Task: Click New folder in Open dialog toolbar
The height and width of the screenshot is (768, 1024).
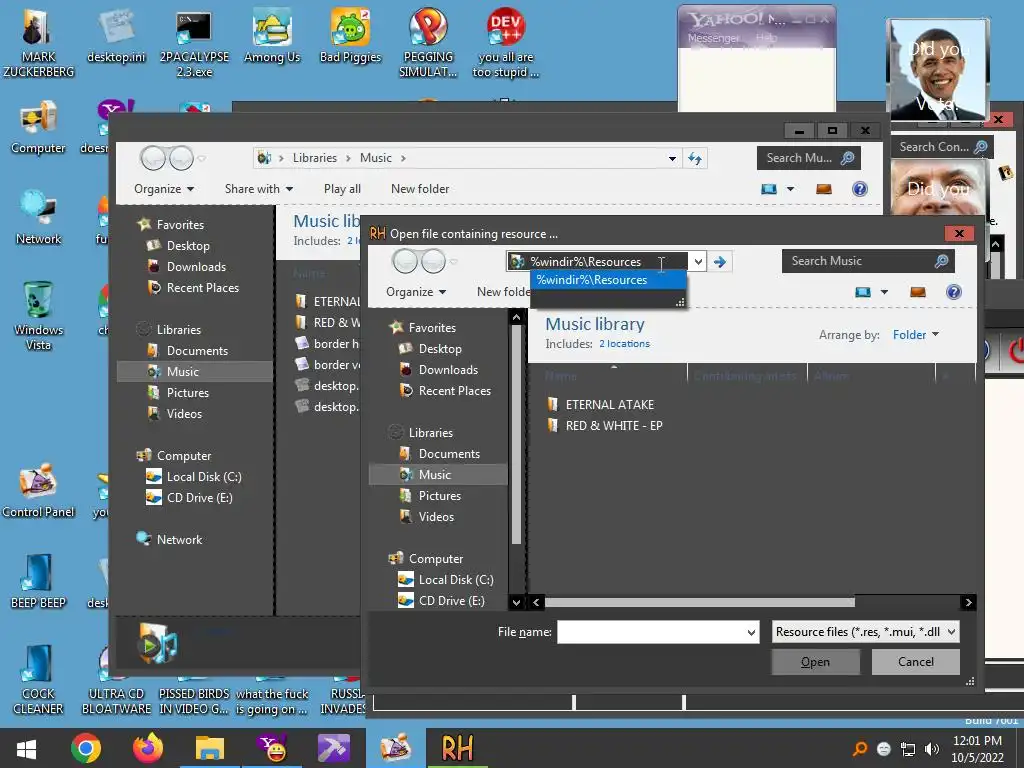Action: (504, 292)
